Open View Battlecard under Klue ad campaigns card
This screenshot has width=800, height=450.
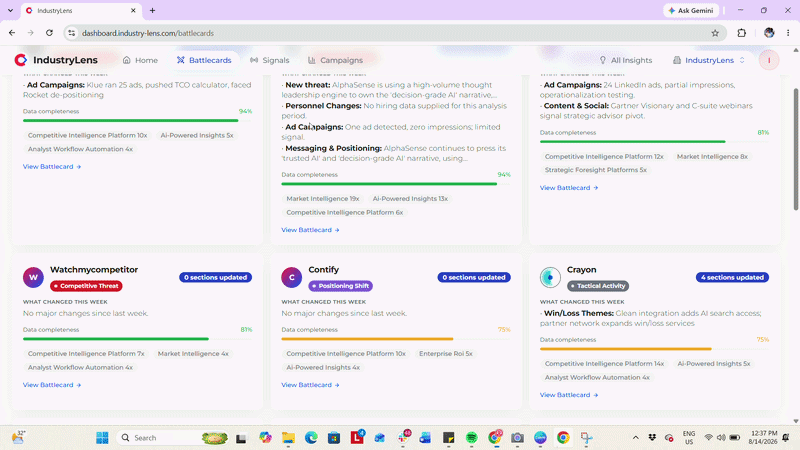tap(52, 167)
